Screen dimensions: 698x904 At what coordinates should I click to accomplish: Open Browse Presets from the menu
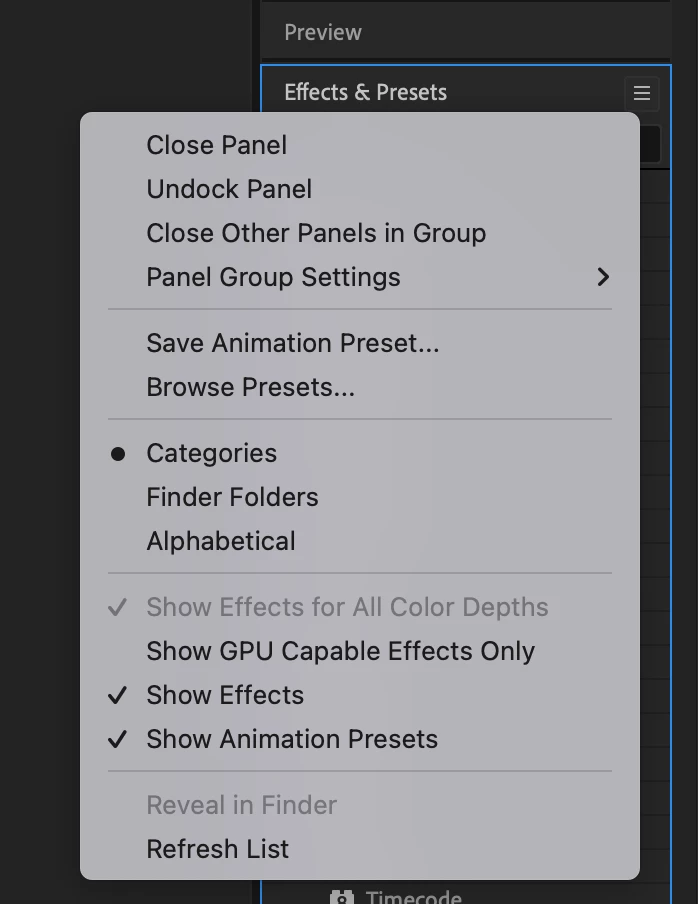(x=250, y=387)
